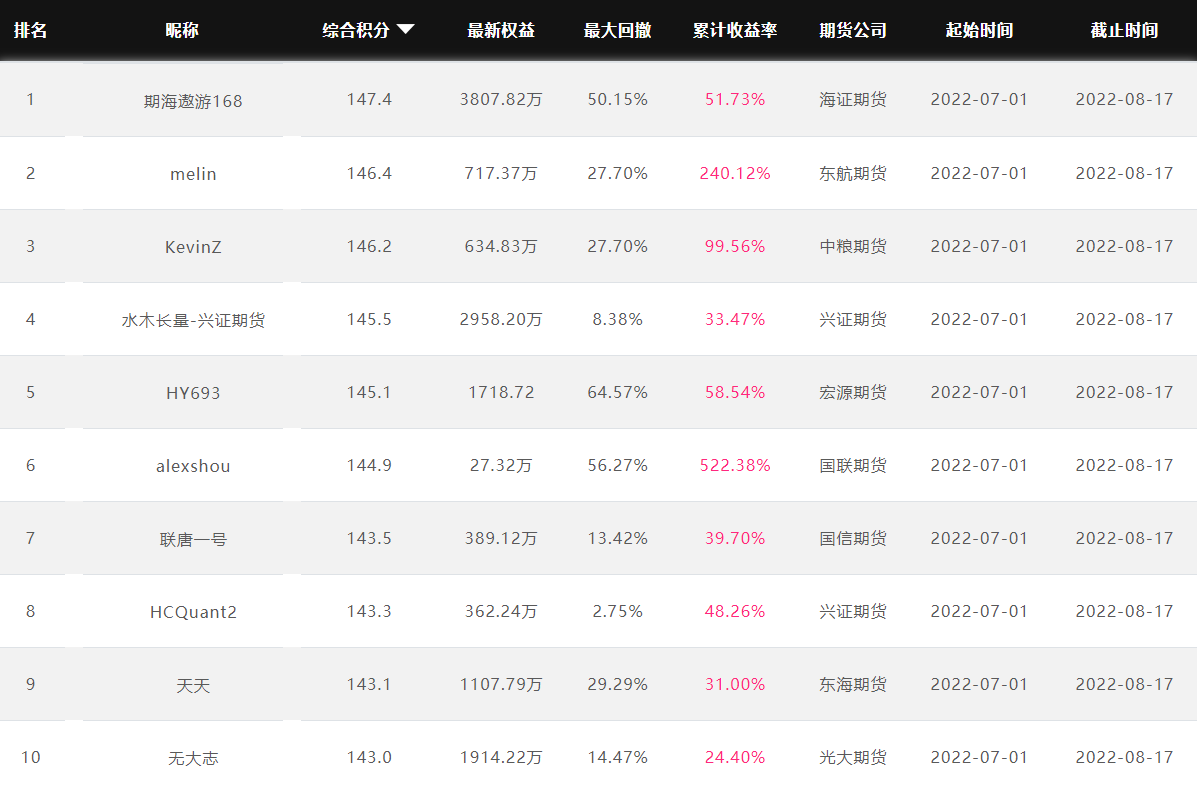Click the equity value 389.12万
The image size is (1197, 791).
tap(501, 538)
